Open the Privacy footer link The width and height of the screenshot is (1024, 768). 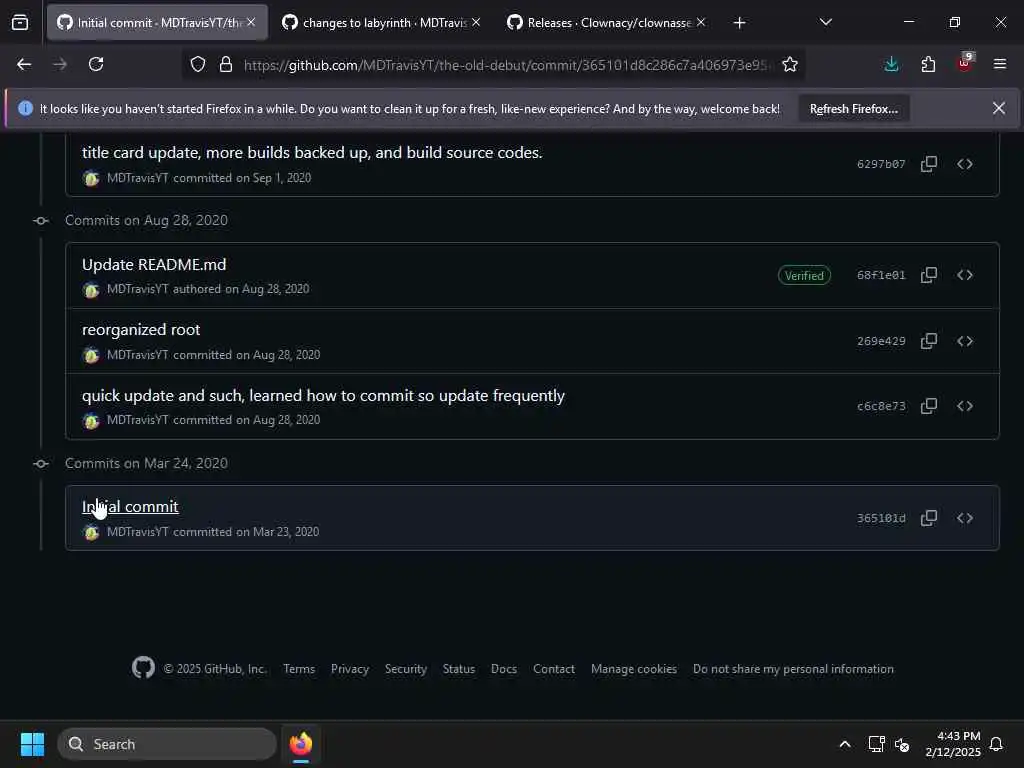point(349,669)
